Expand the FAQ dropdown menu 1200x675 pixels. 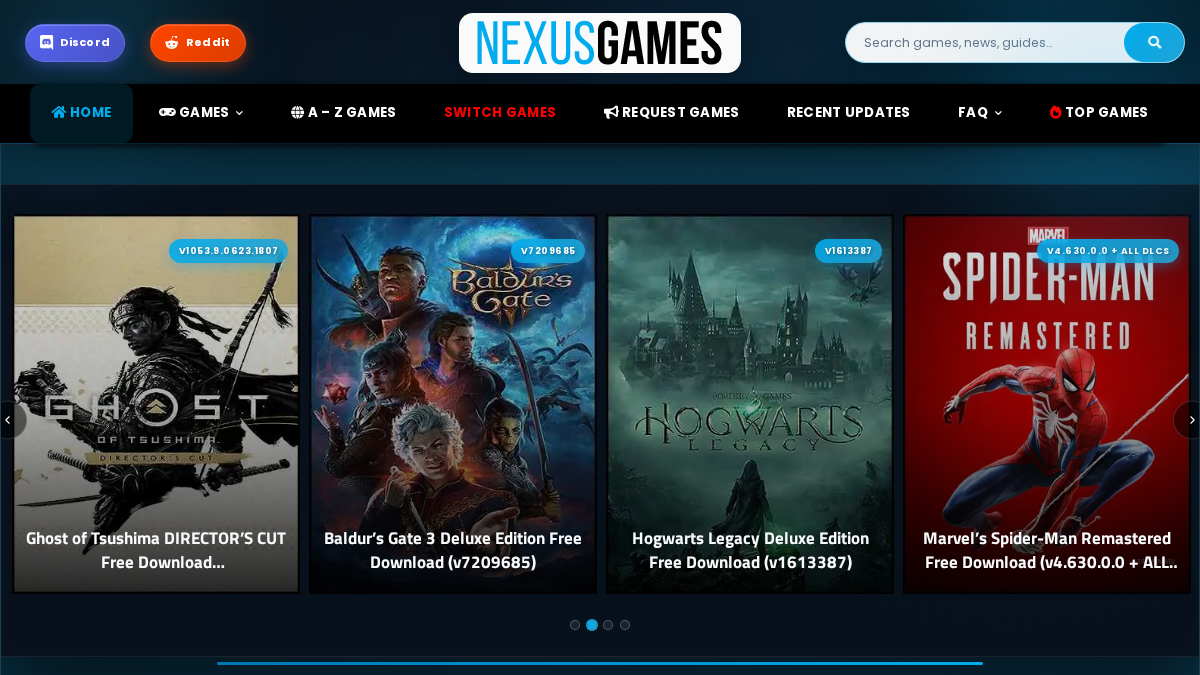coord(980,113)
